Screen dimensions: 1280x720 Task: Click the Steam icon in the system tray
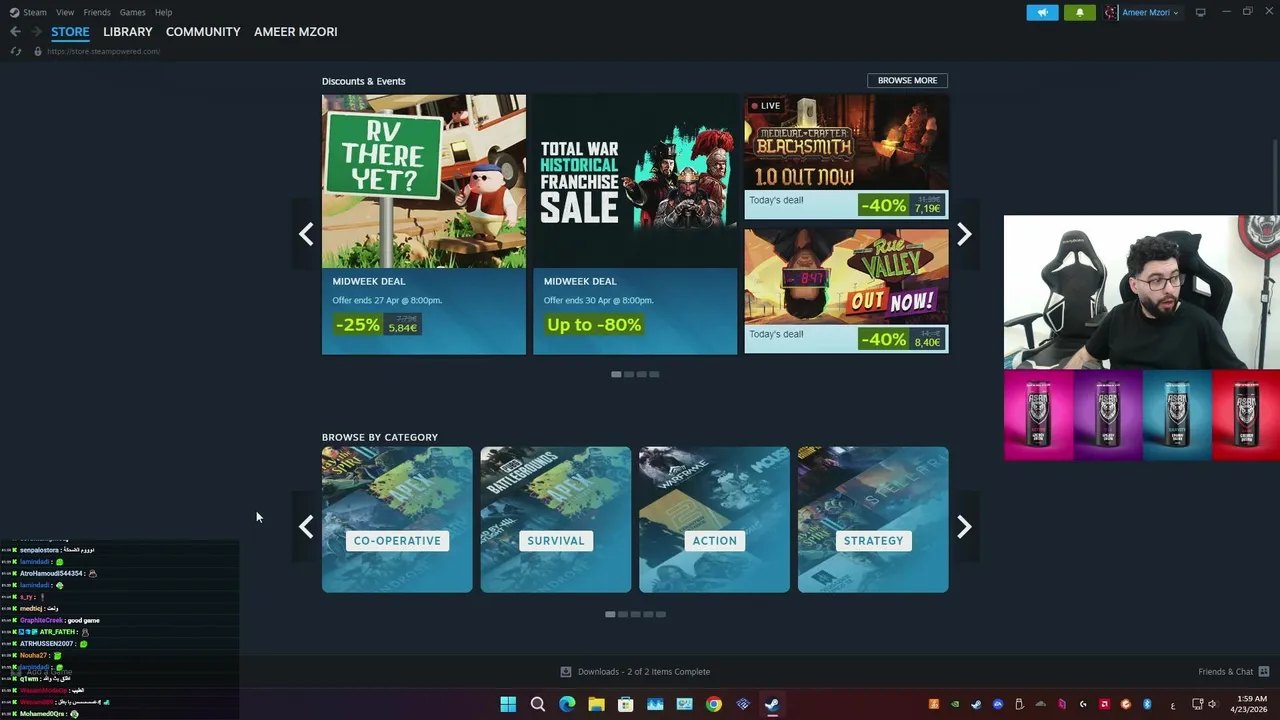976,704
